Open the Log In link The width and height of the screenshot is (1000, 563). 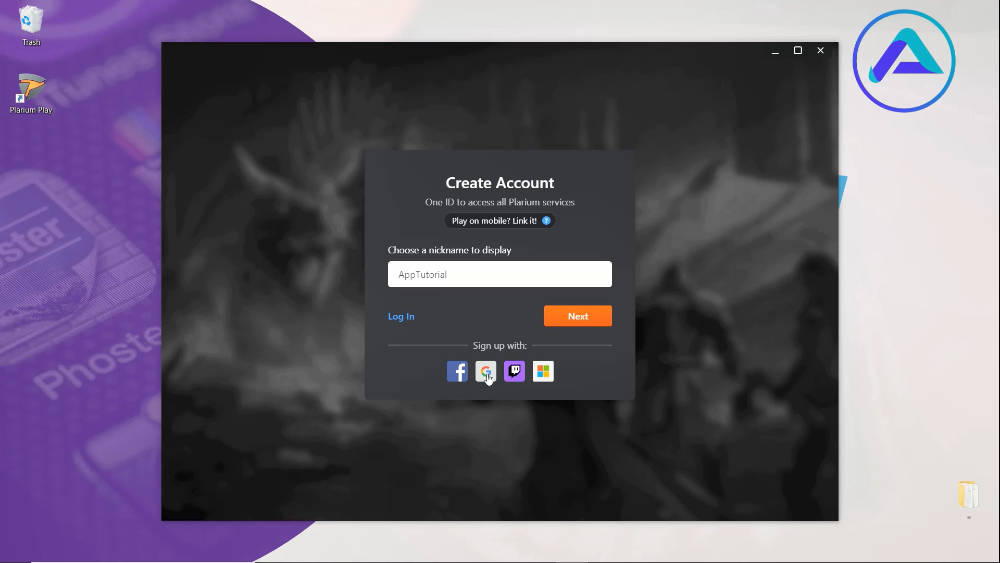[401, 316]
